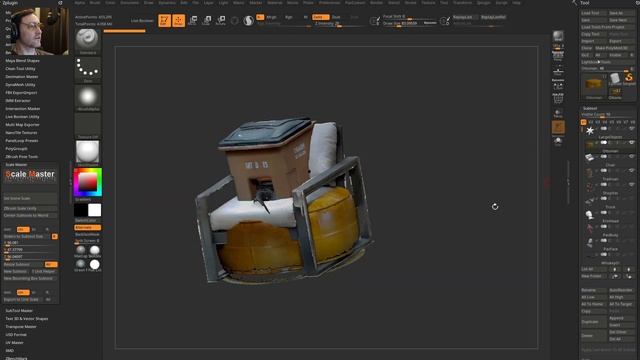Click the BPR render sphere icon

pos(558,36)
